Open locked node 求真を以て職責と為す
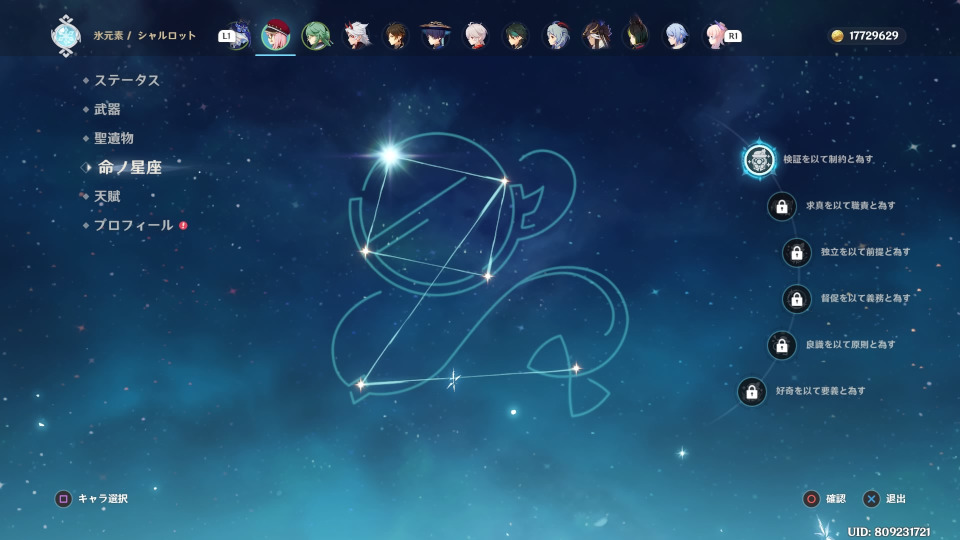Image resolution: width=960 pixels, height=540 pixels. (782, 206)
